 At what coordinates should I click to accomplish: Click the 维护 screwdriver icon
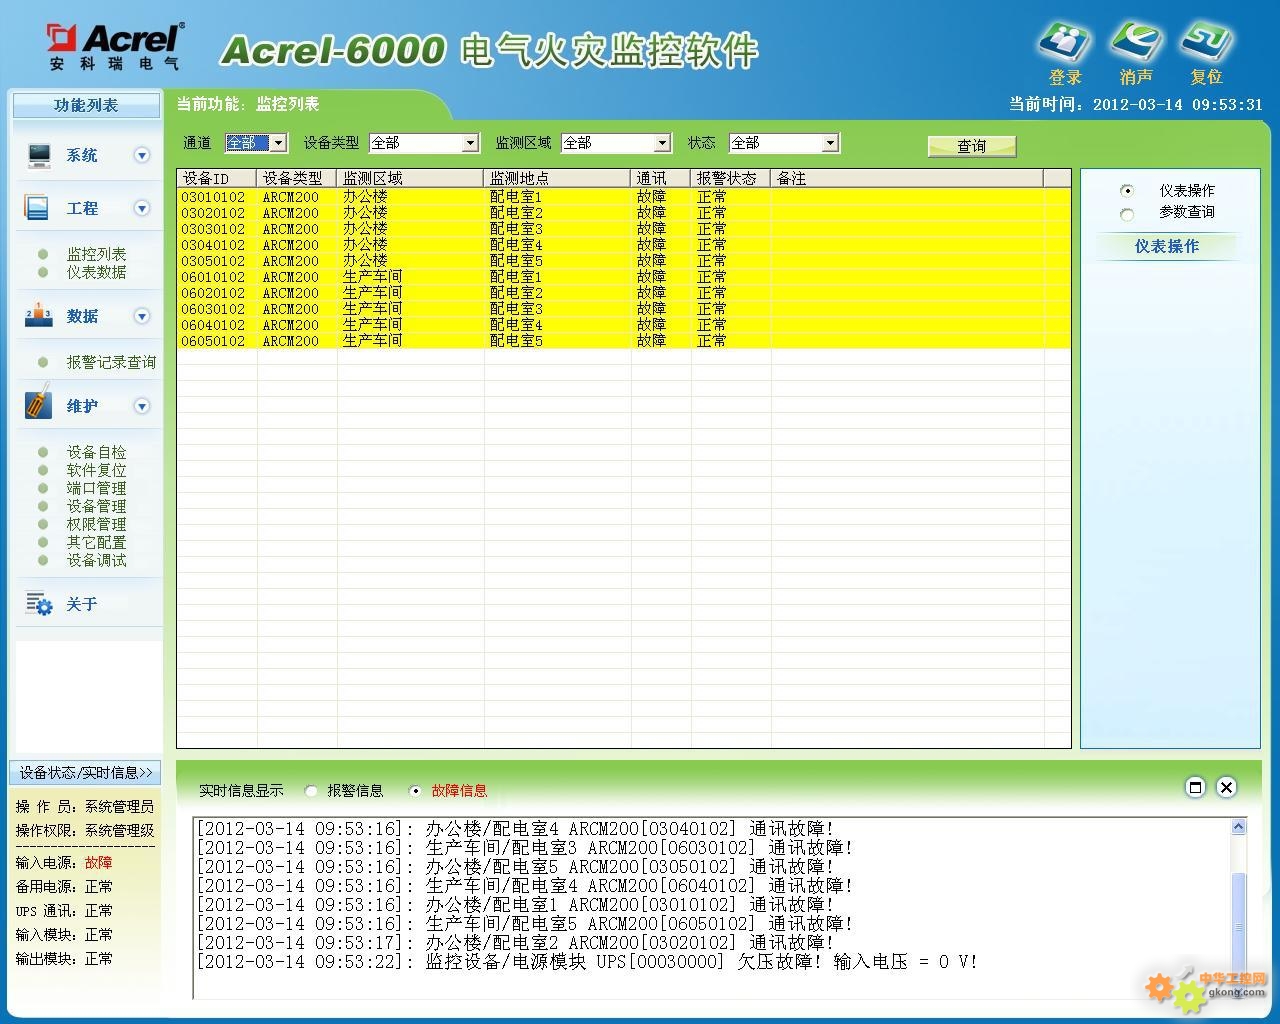click(x=38, y=402)
